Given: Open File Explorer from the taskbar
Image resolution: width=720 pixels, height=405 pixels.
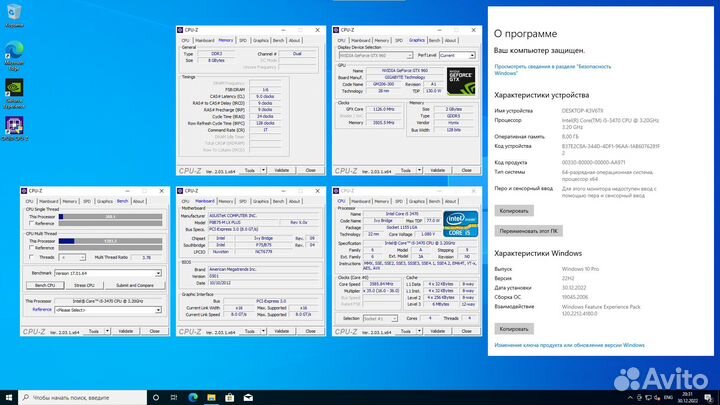Looking at the screenshot, I should (x=211, y=397).
